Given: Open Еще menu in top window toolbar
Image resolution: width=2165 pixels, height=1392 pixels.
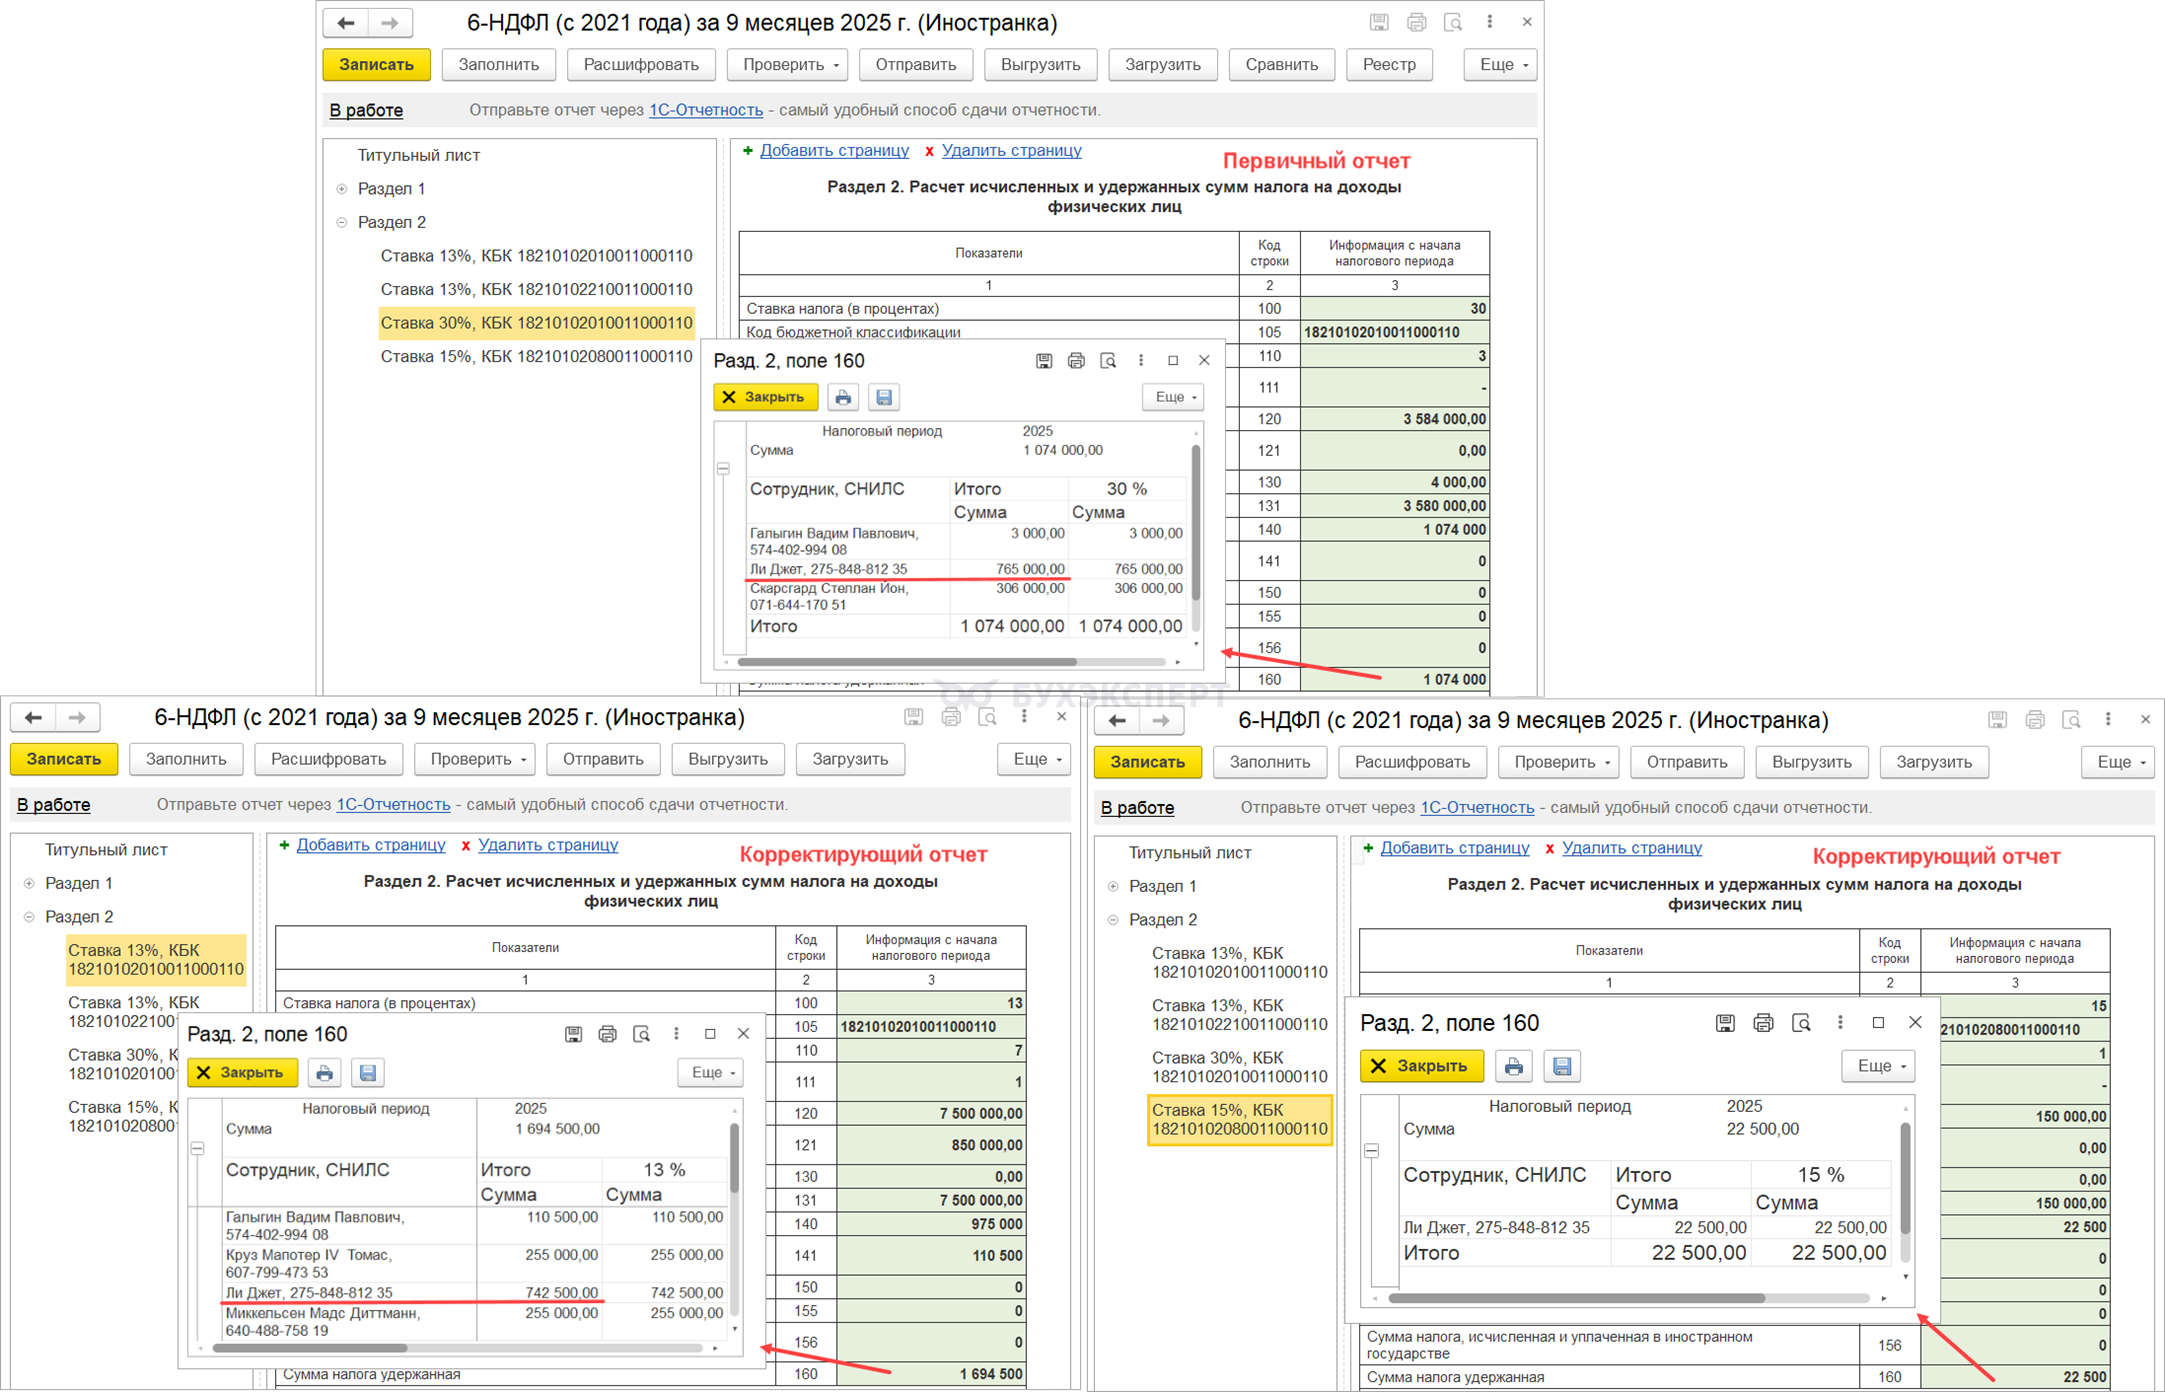Looking at the screenshot, I should 1502,65.
